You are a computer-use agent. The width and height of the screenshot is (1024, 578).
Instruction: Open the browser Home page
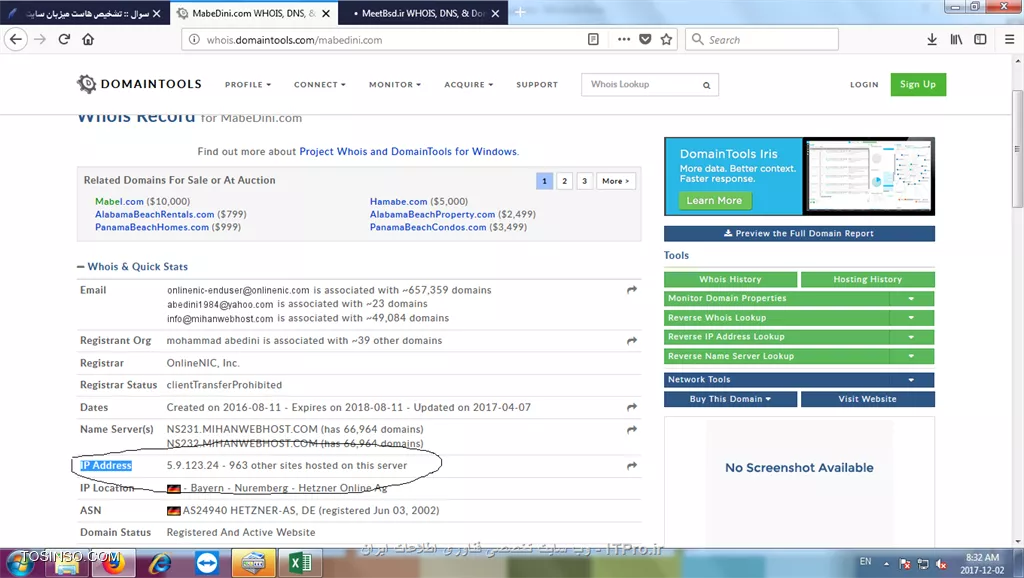tap(88, 39)
